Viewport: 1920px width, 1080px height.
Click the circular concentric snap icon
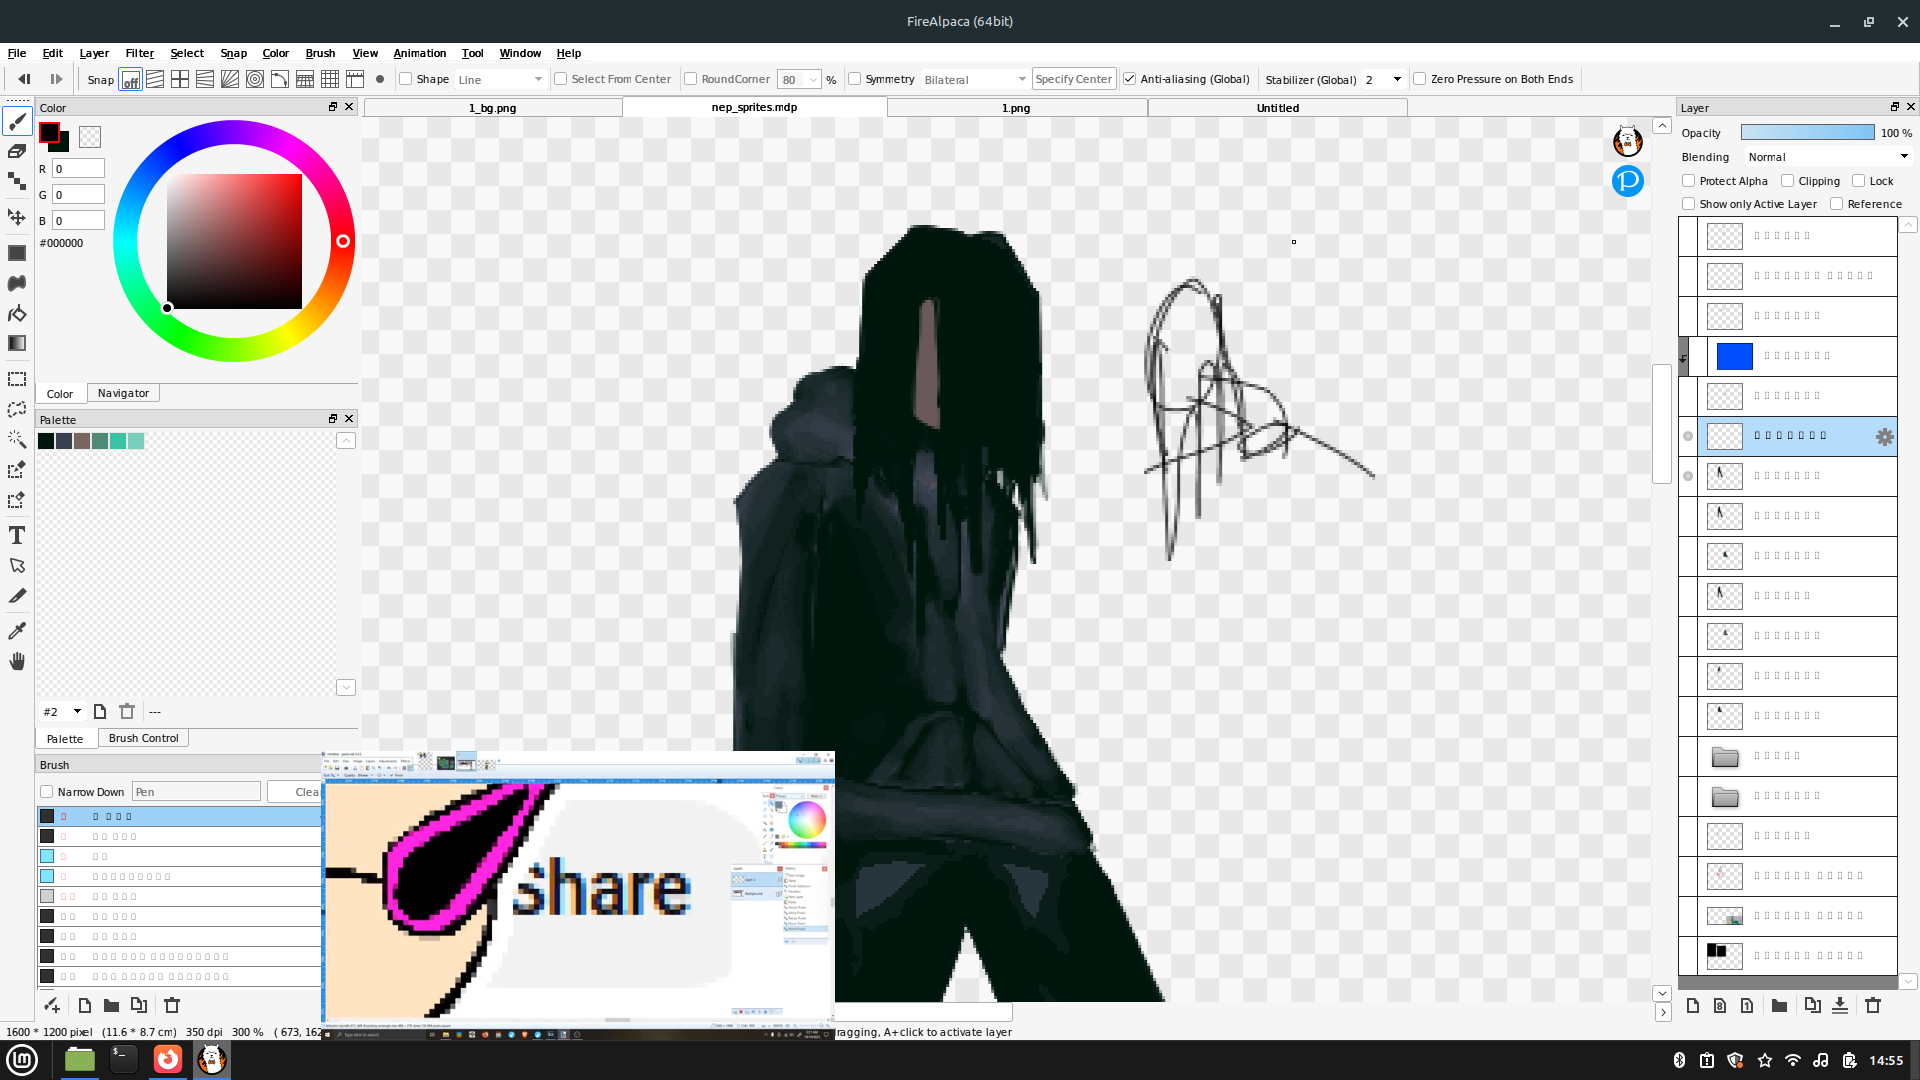[255, 79]
